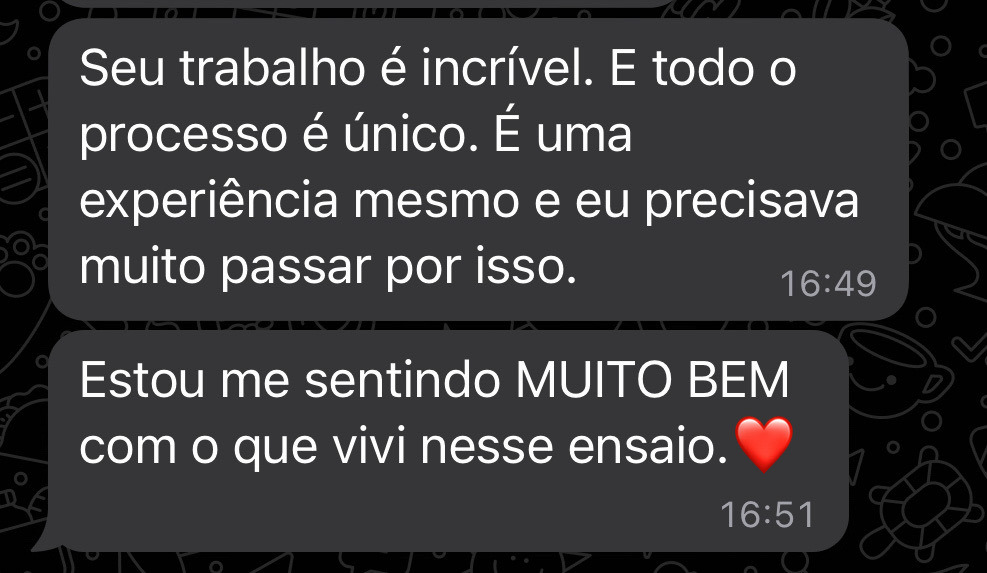Select the message starting "Seu trabalho é incrível"
The height and width of the screenshot is (573, 987).
[x=478, y=169]
